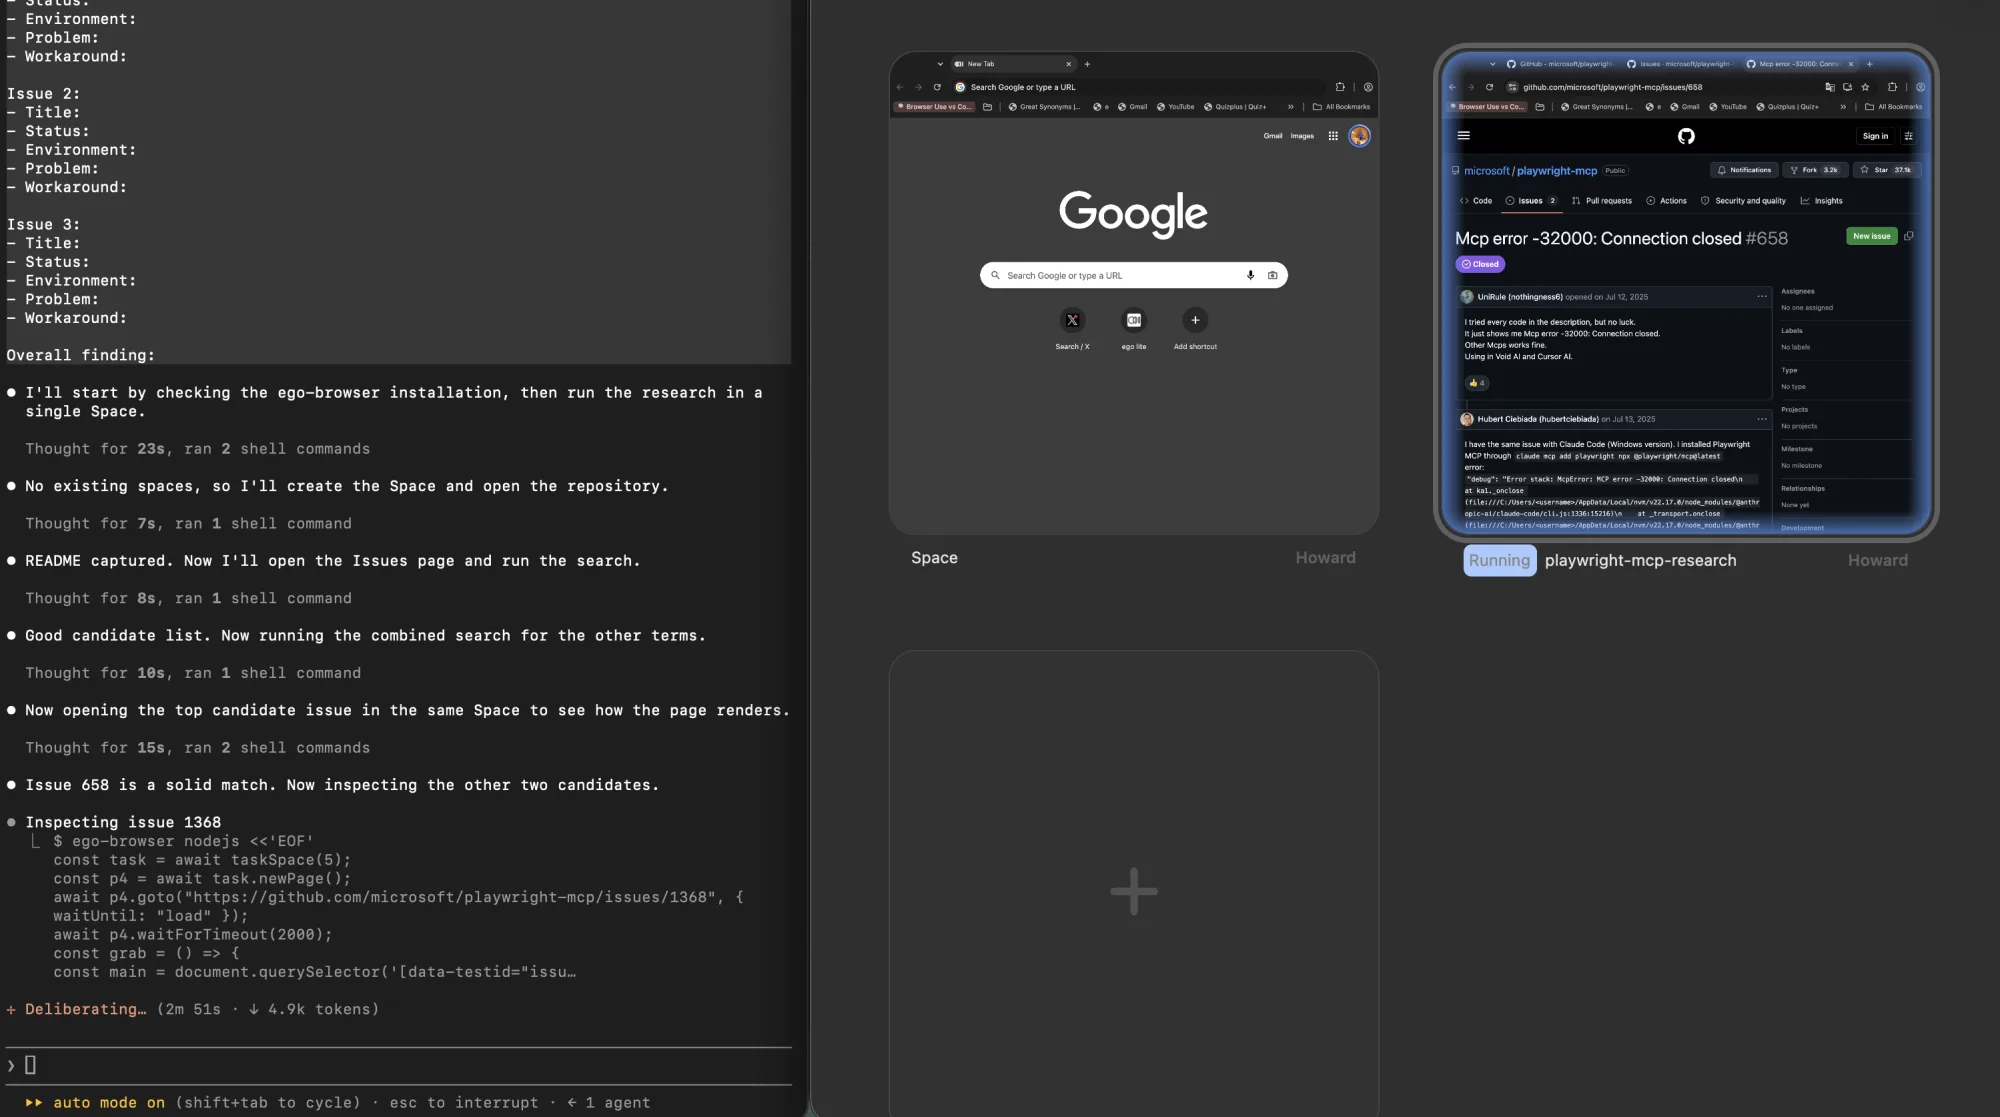This screenshot has height=1117, width=2000.
Task: Switch to the 'Issues · microsoft/playwright' browser tab
Action: [1679, 64]
